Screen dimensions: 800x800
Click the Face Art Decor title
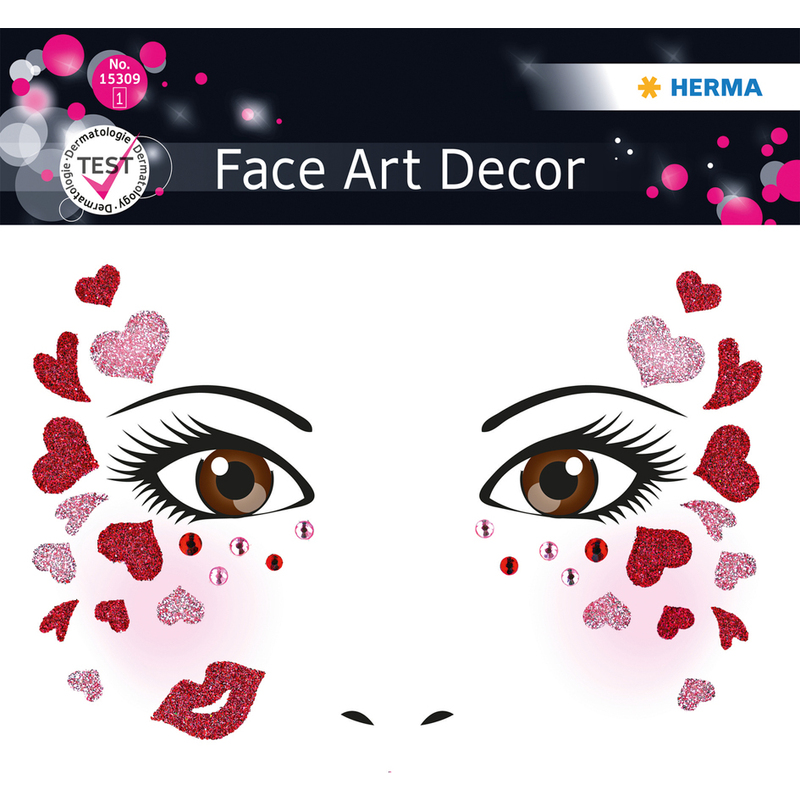(400, 169)
